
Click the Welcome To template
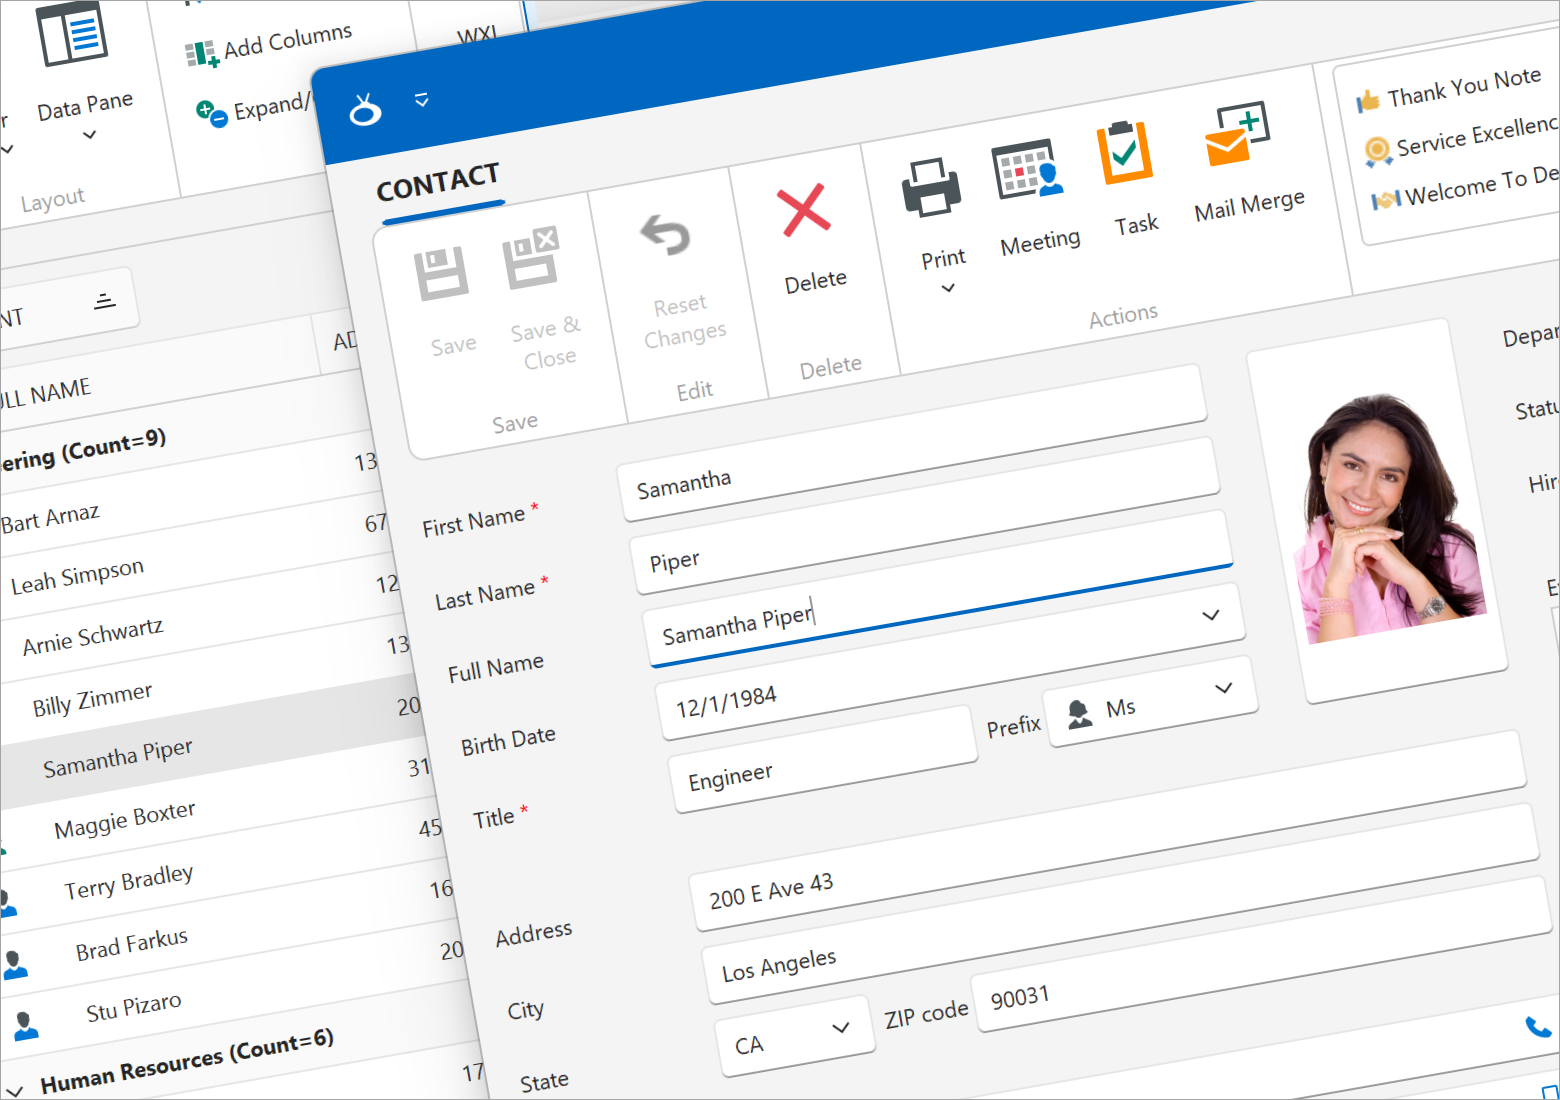[x=1467, y=187]
